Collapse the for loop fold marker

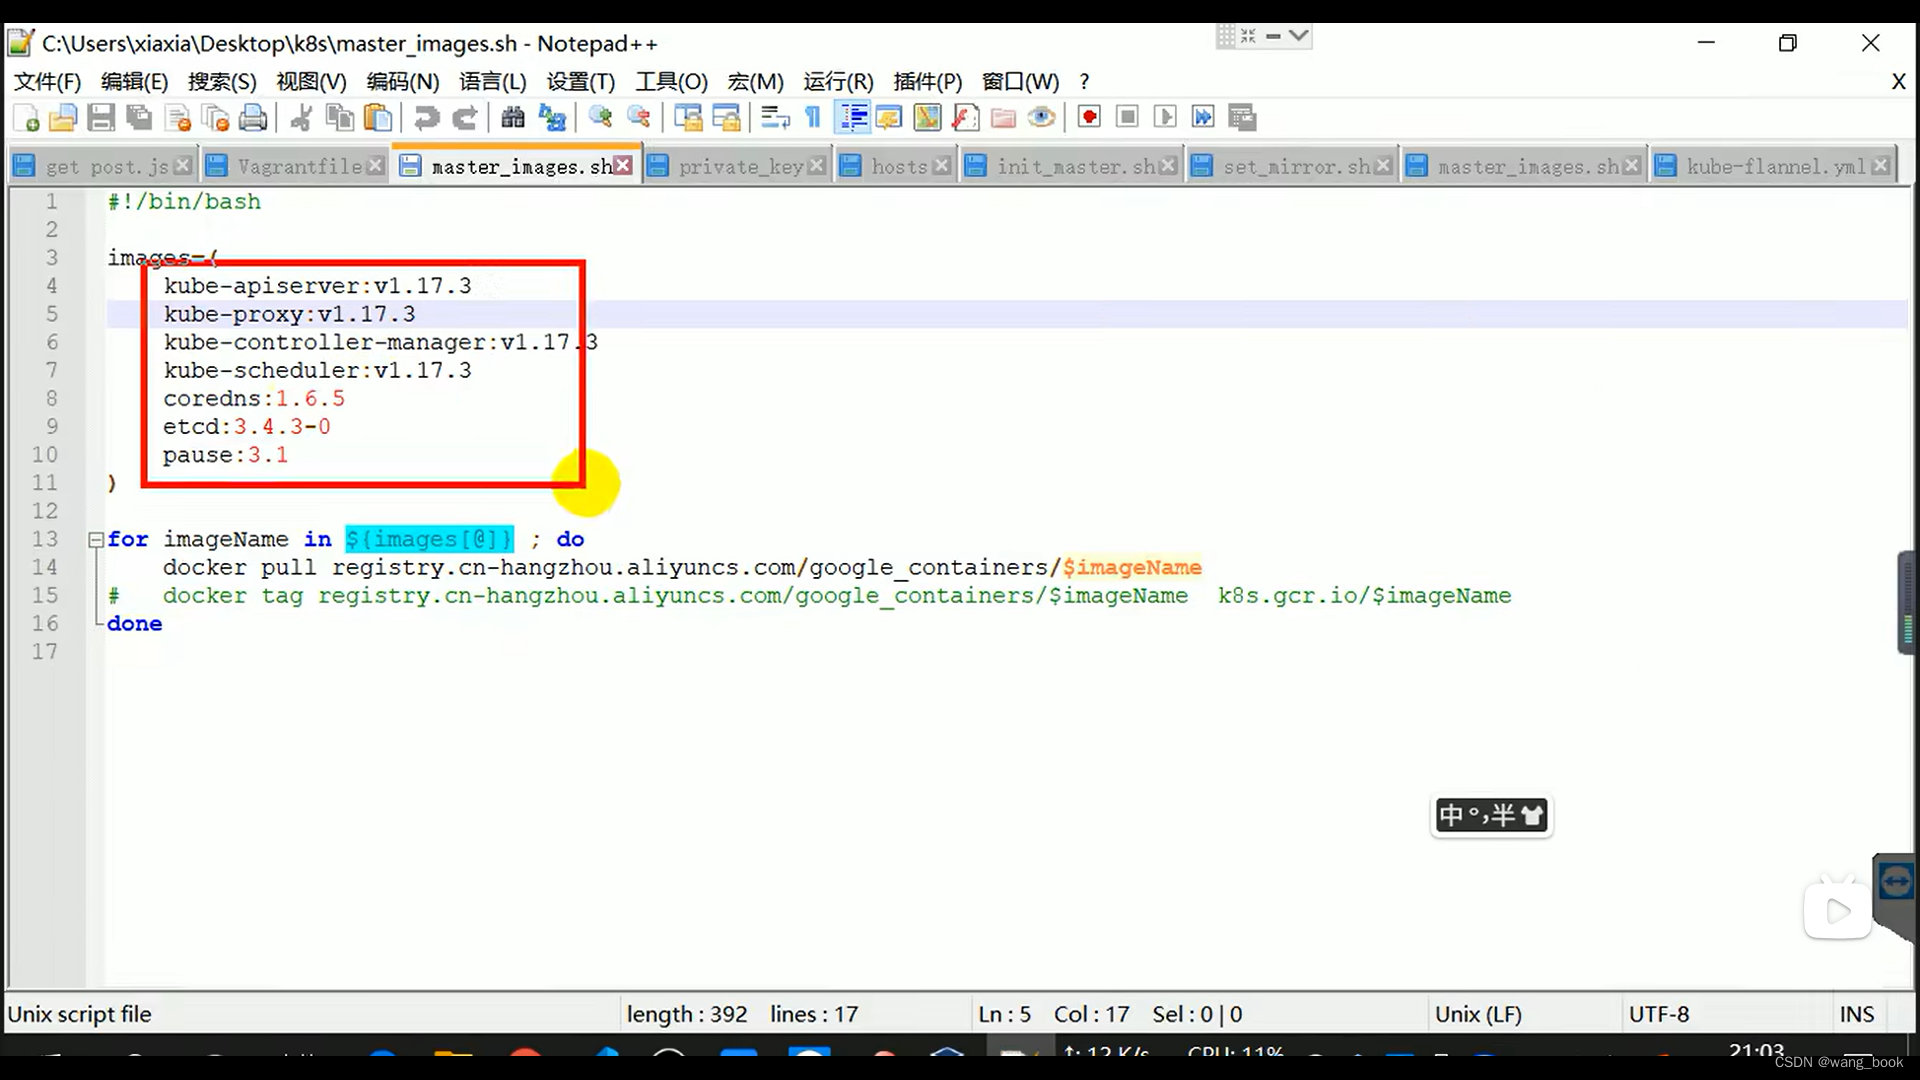[x=96, y=540]
